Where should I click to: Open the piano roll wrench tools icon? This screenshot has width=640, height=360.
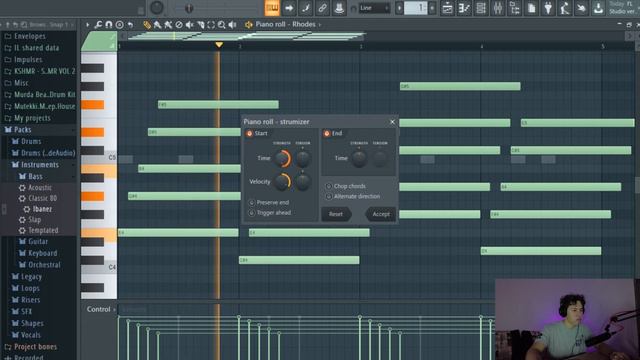(98, 25)
